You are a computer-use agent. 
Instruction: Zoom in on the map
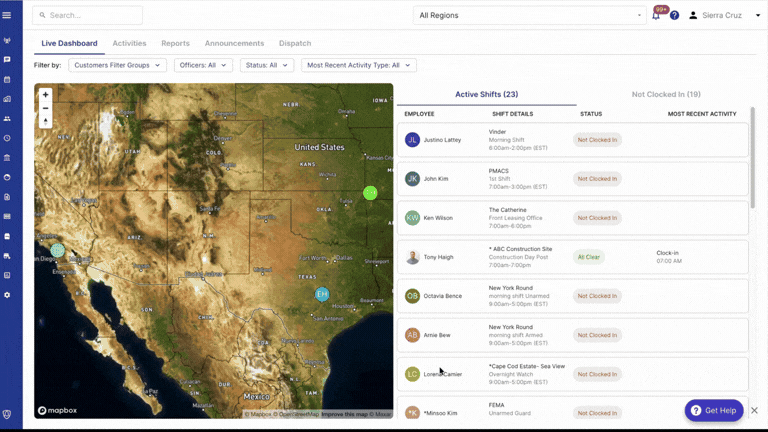tap(46, 95)
